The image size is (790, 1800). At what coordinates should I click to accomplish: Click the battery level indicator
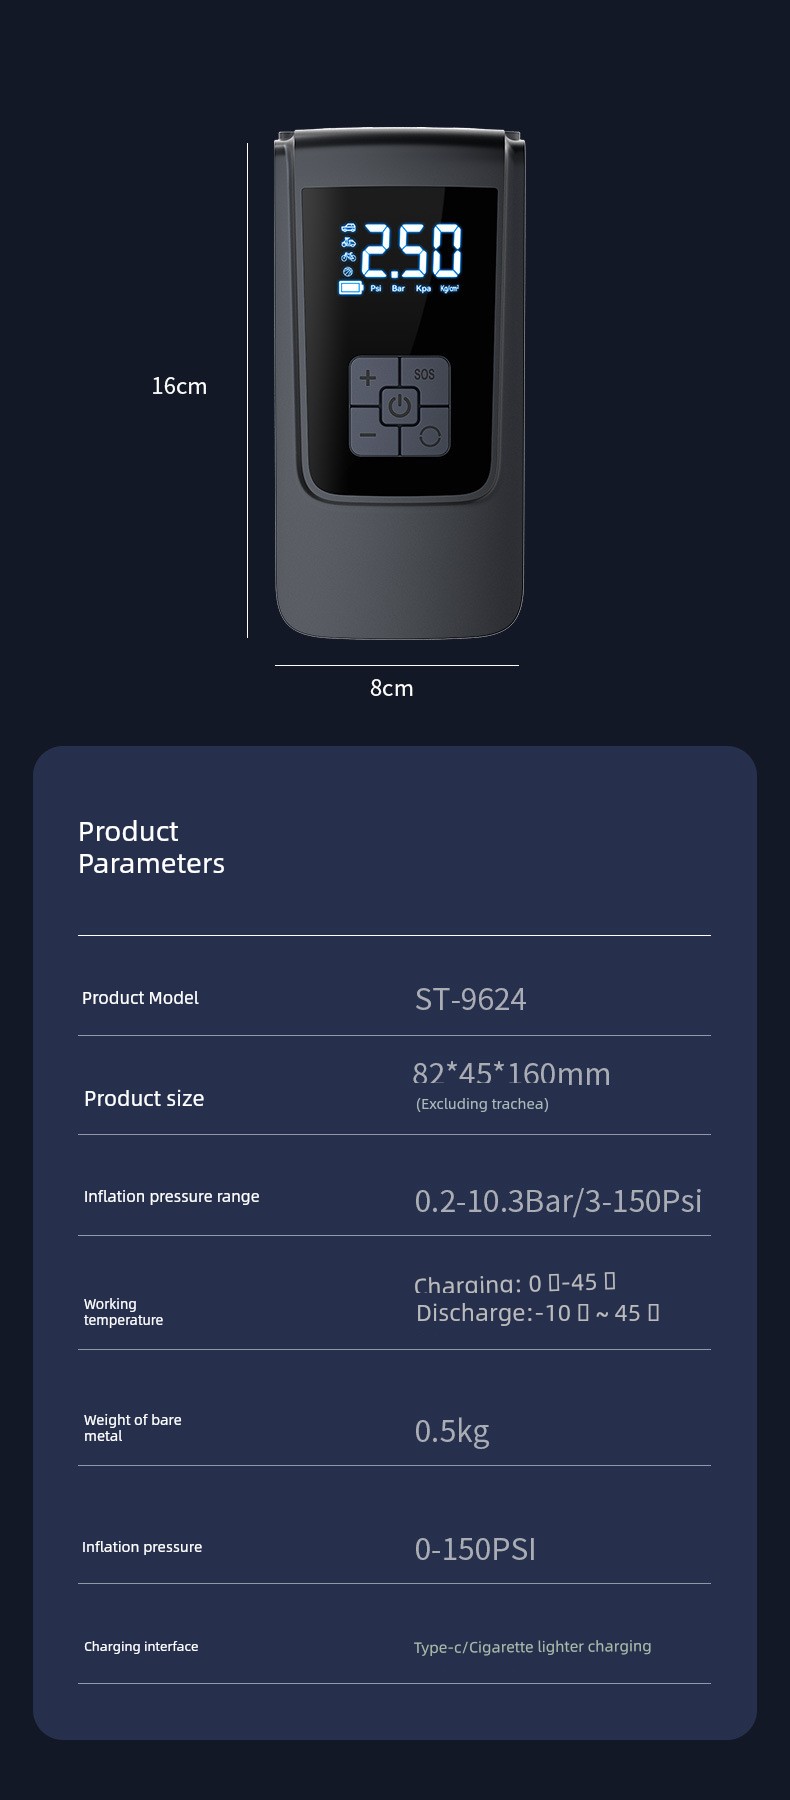tap(351, 288)
